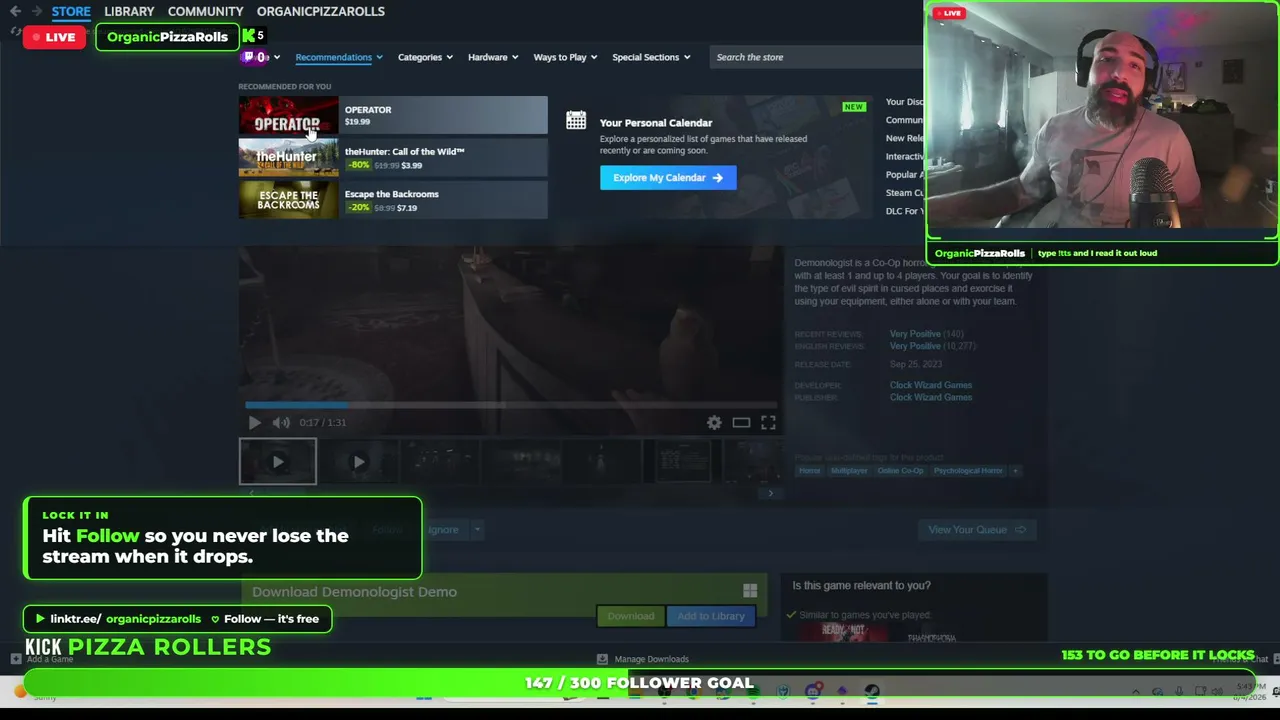This screenshot has width=1280, height=720.
Task: Expand the Recommendations dropdown menu
Action: coord(339,57)
